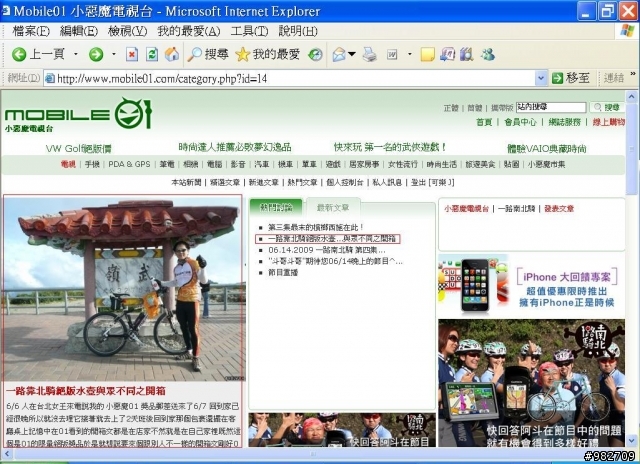640x464 pixels.
Task: Click the Messenger people icon
Action: tap(487, 54)
